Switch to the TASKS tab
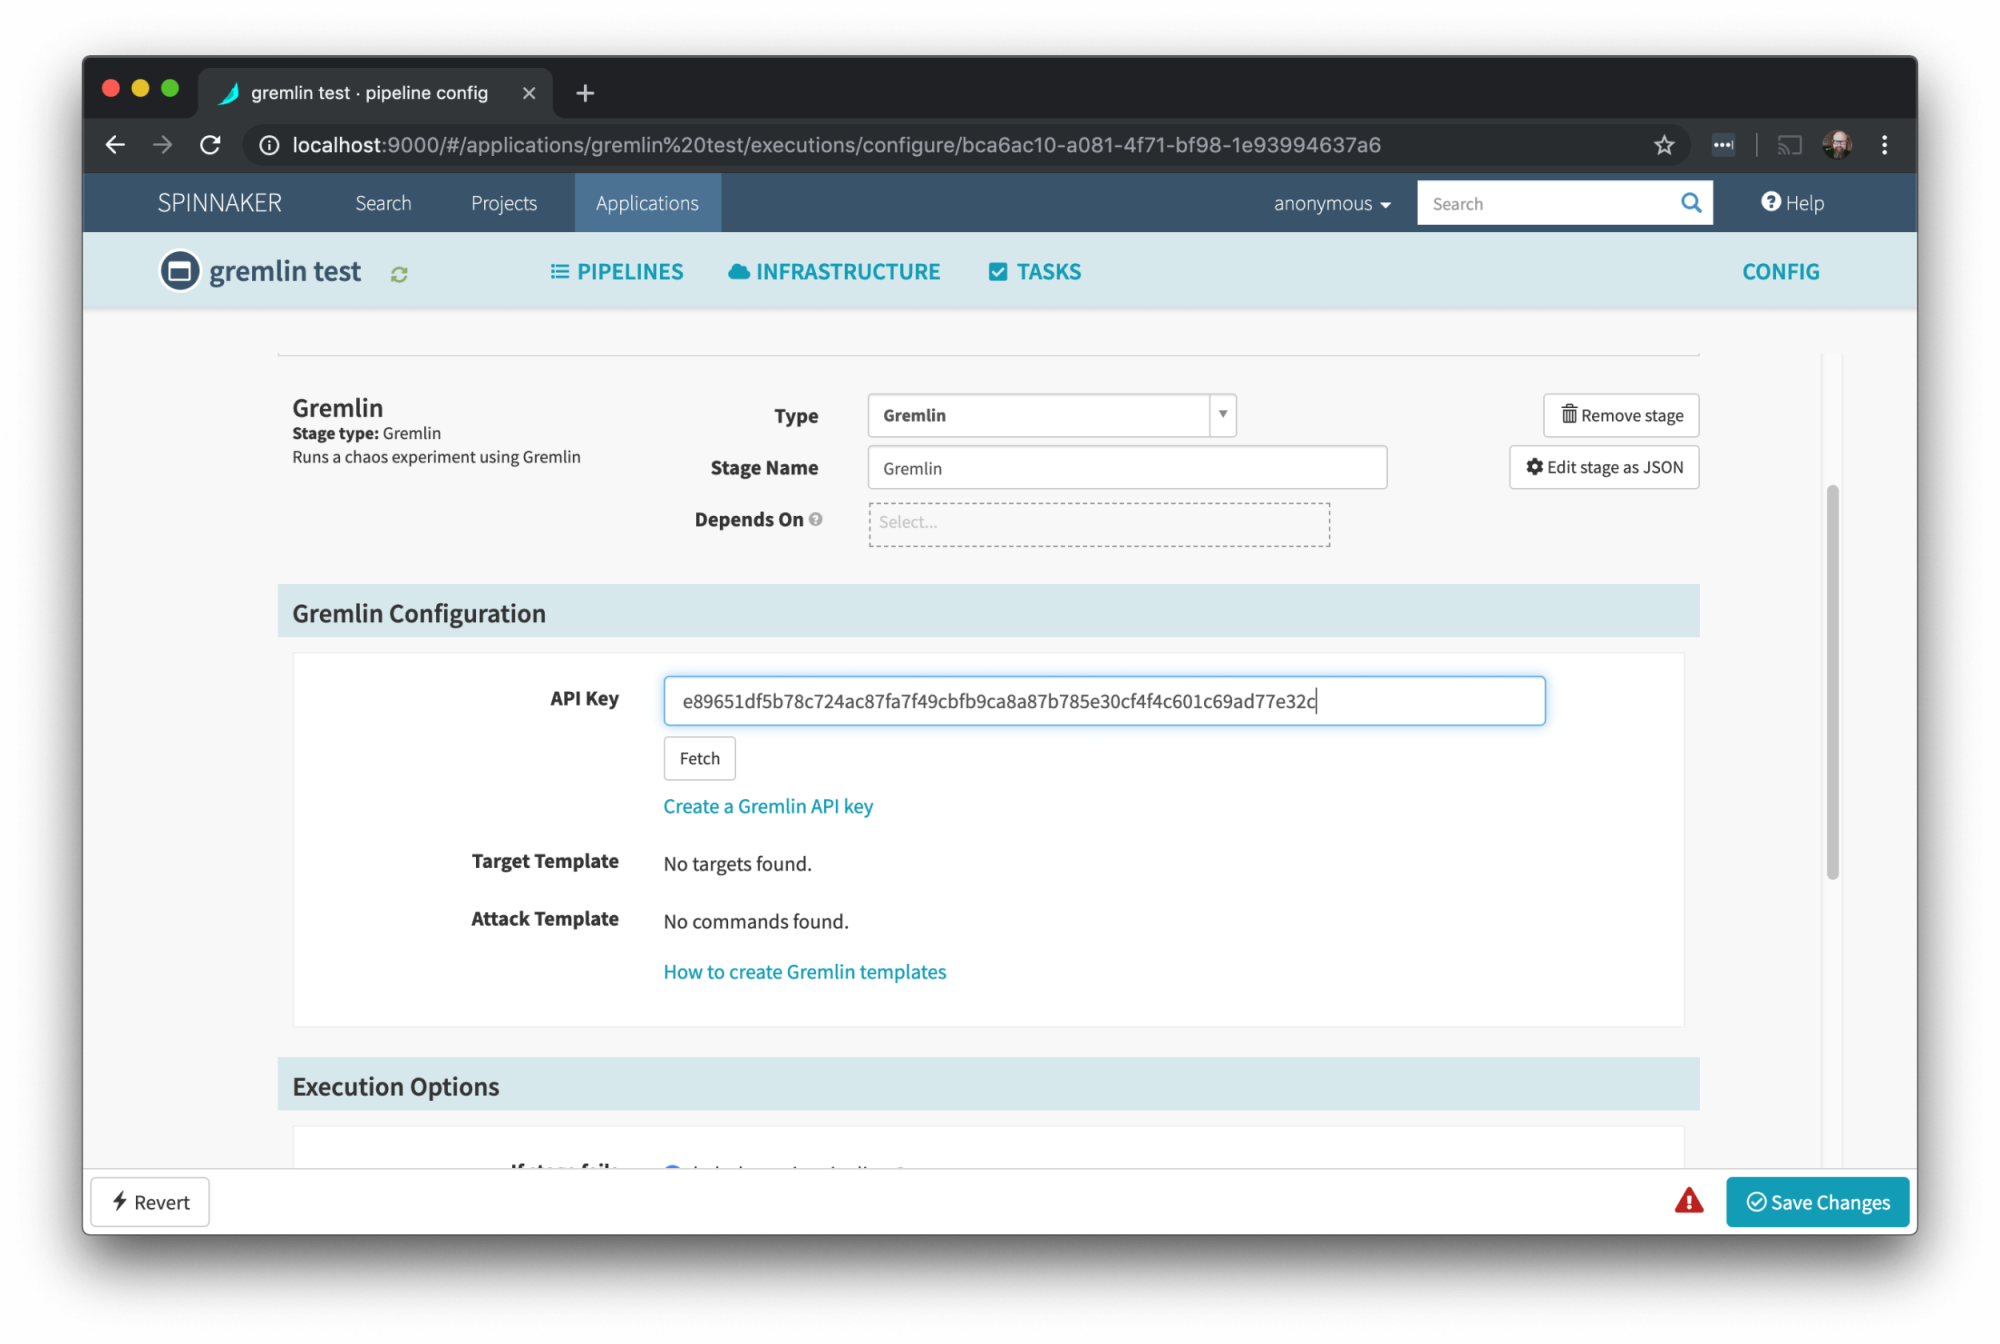Image resolution: width=2000 pixels, height=1344 pixels. [x=1034, y=272]
